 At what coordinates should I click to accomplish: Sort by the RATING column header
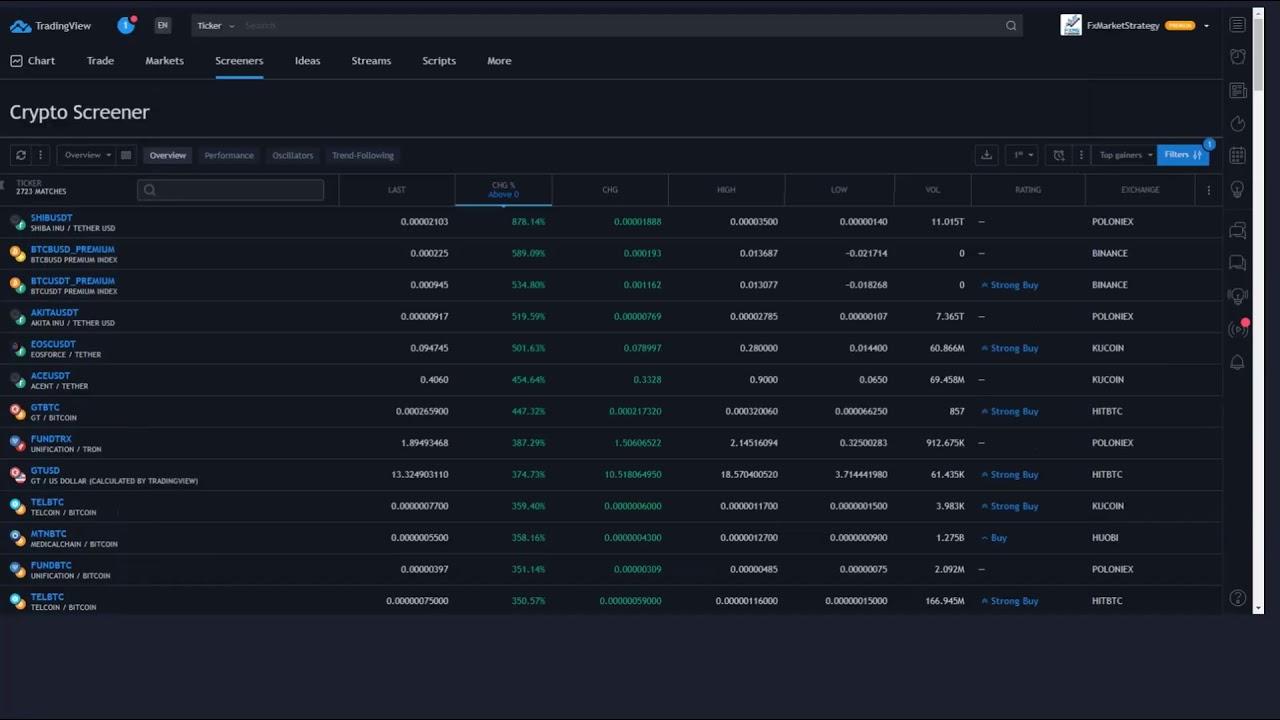pyautogui.click(x=1028, y=190)
